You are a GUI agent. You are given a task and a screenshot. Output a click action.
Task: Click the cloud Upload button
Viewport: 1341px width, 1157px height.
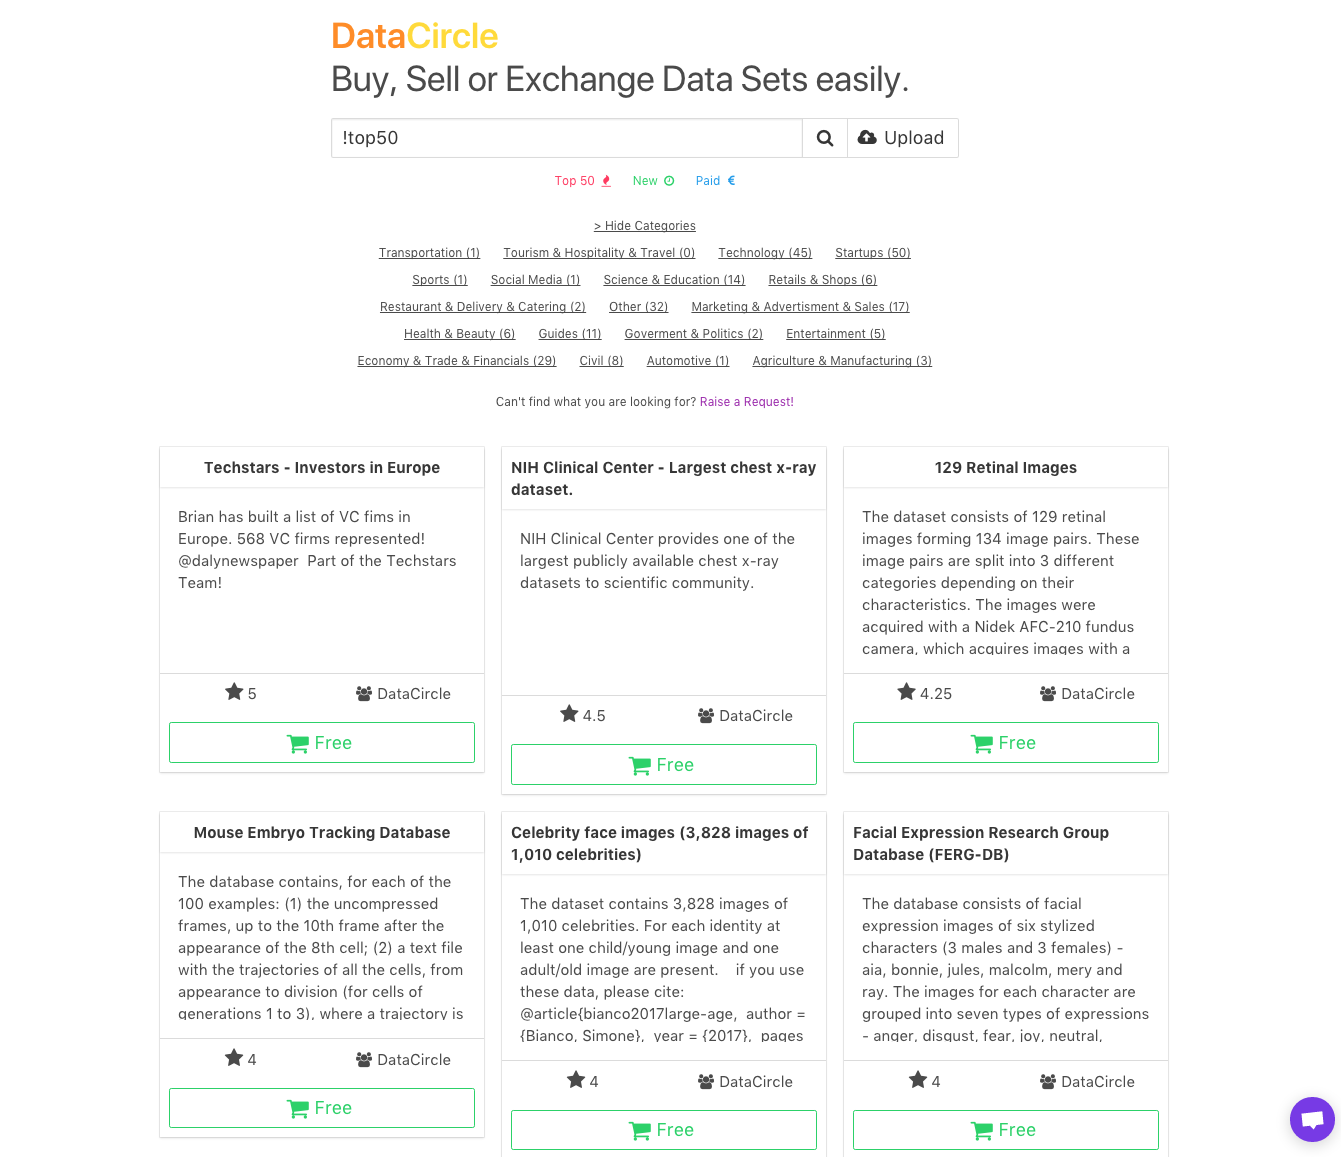[x=903, y=138]
